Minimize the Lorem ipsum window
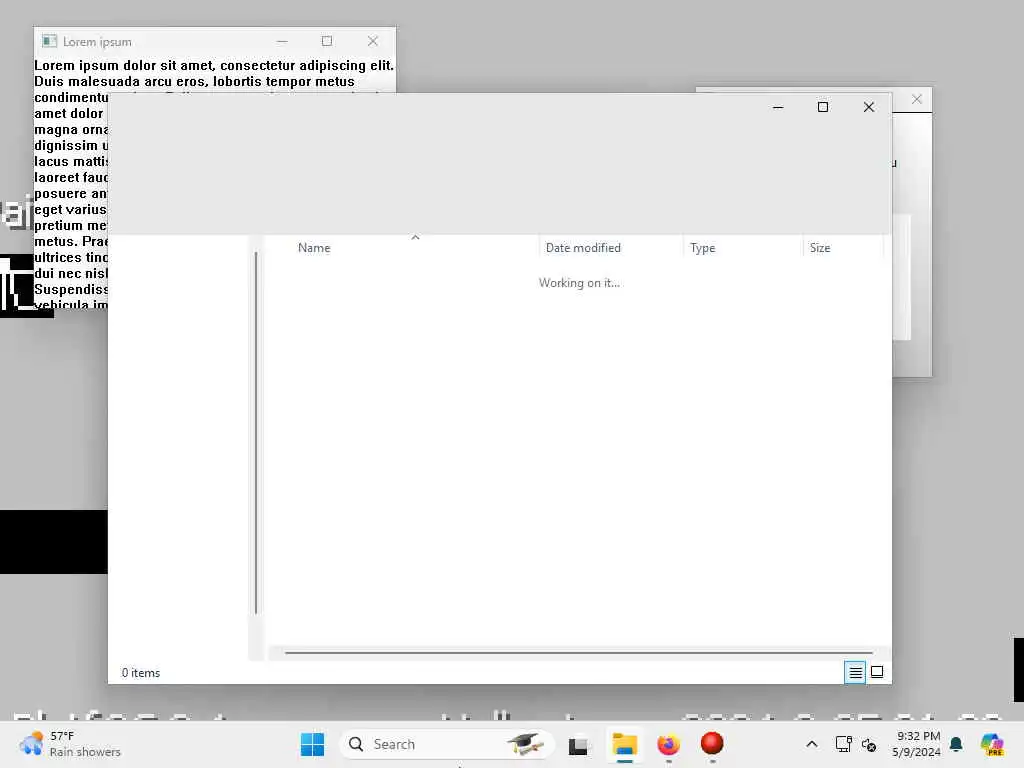Image resolution: width=1024 pixels, height=768 pixels. pyautogui.click(x=282, y=41)
